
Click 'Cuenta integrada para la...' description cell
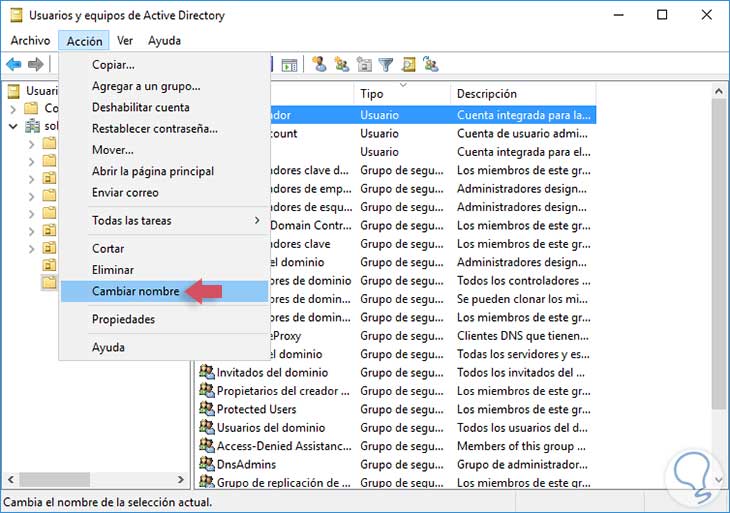click(x=523, y=115)
